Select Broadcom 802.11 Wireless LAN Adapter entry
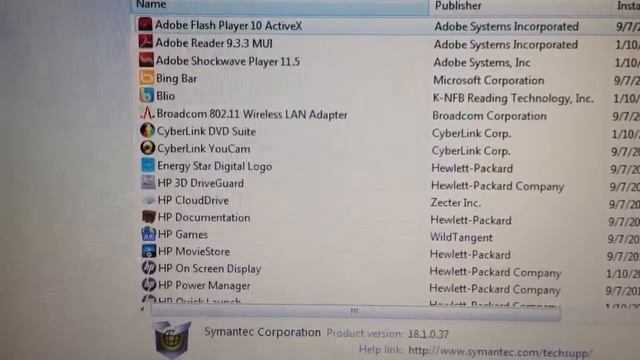Screen dimensions: 640x360 (252, 114)
